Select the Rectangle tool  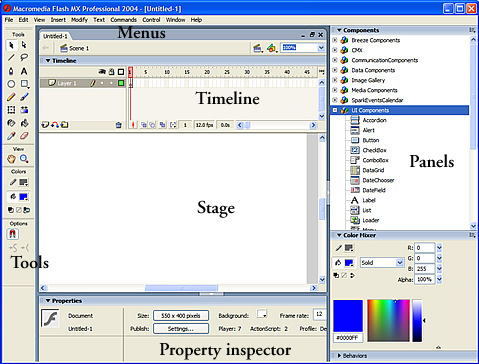tap(24, 84)
